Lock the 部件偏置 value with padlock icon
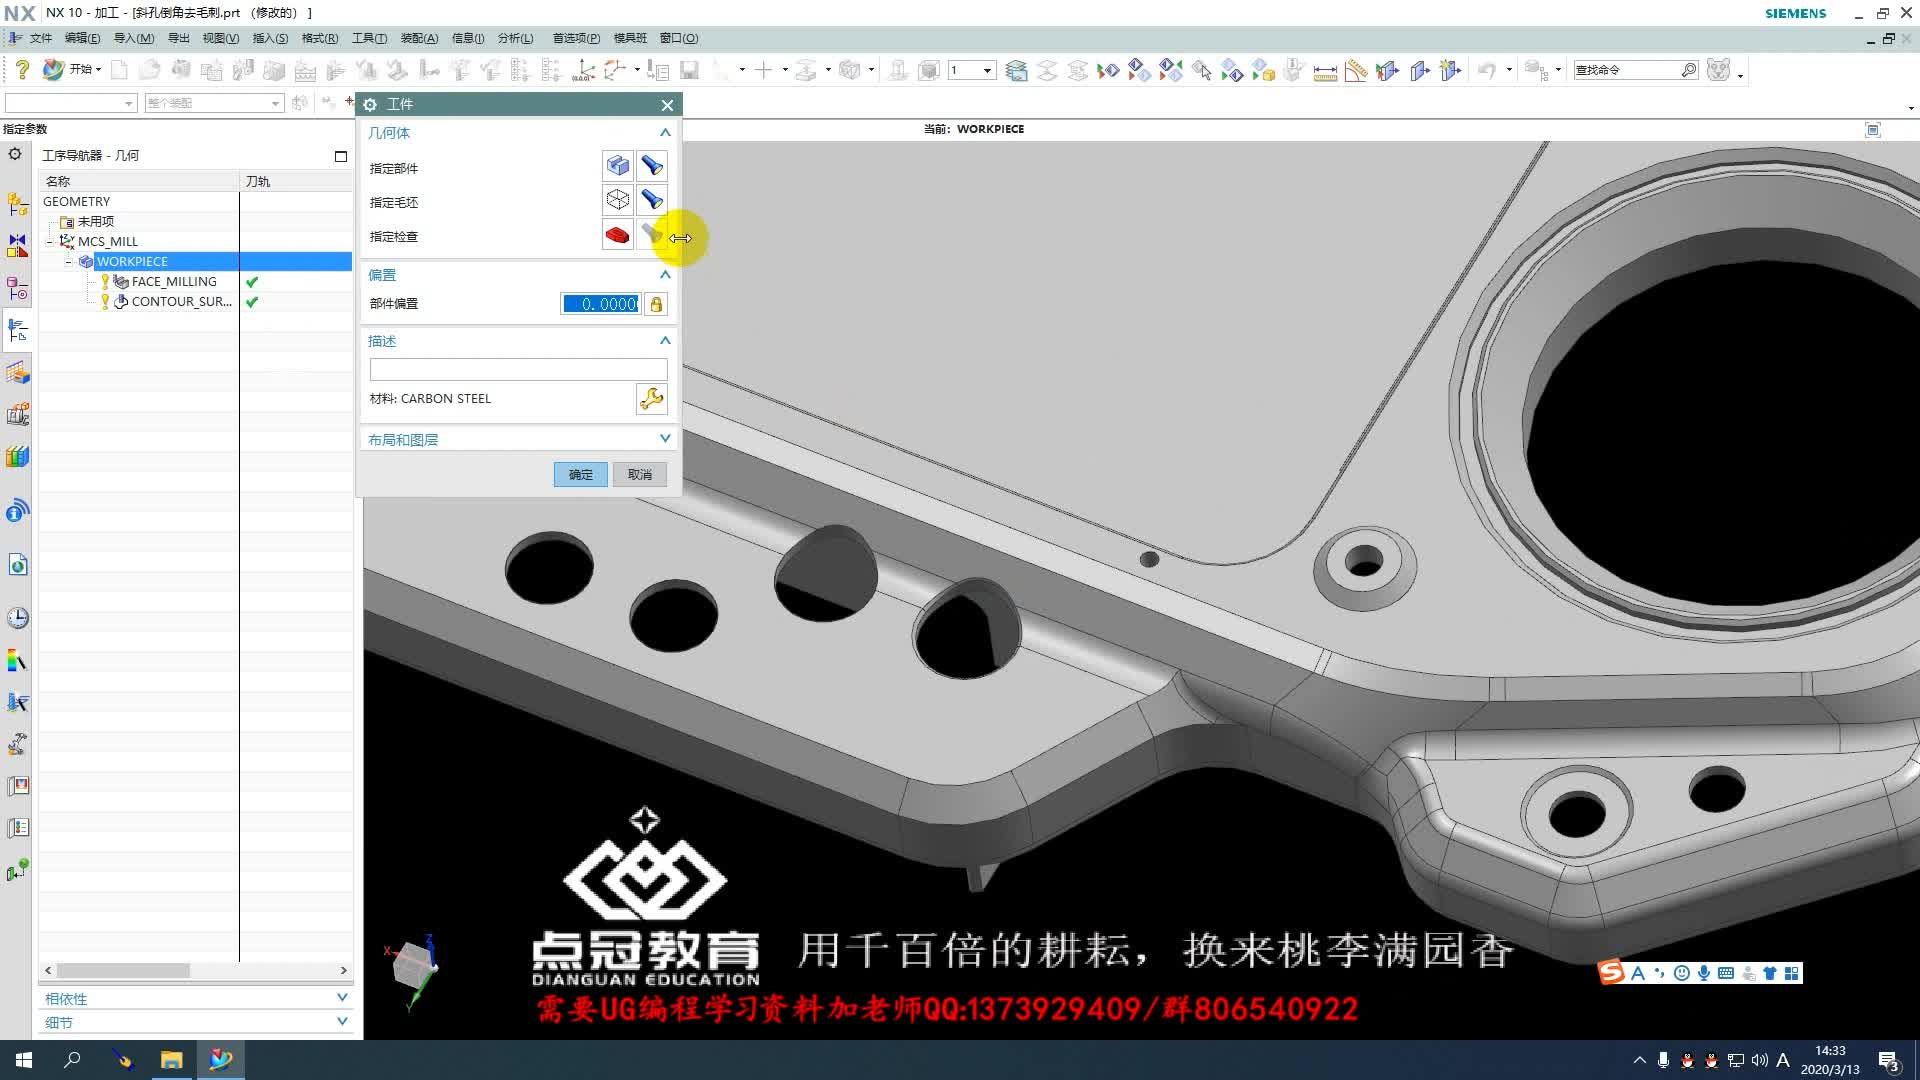This screenshot has height=1080, width=1920. (656, 304)
